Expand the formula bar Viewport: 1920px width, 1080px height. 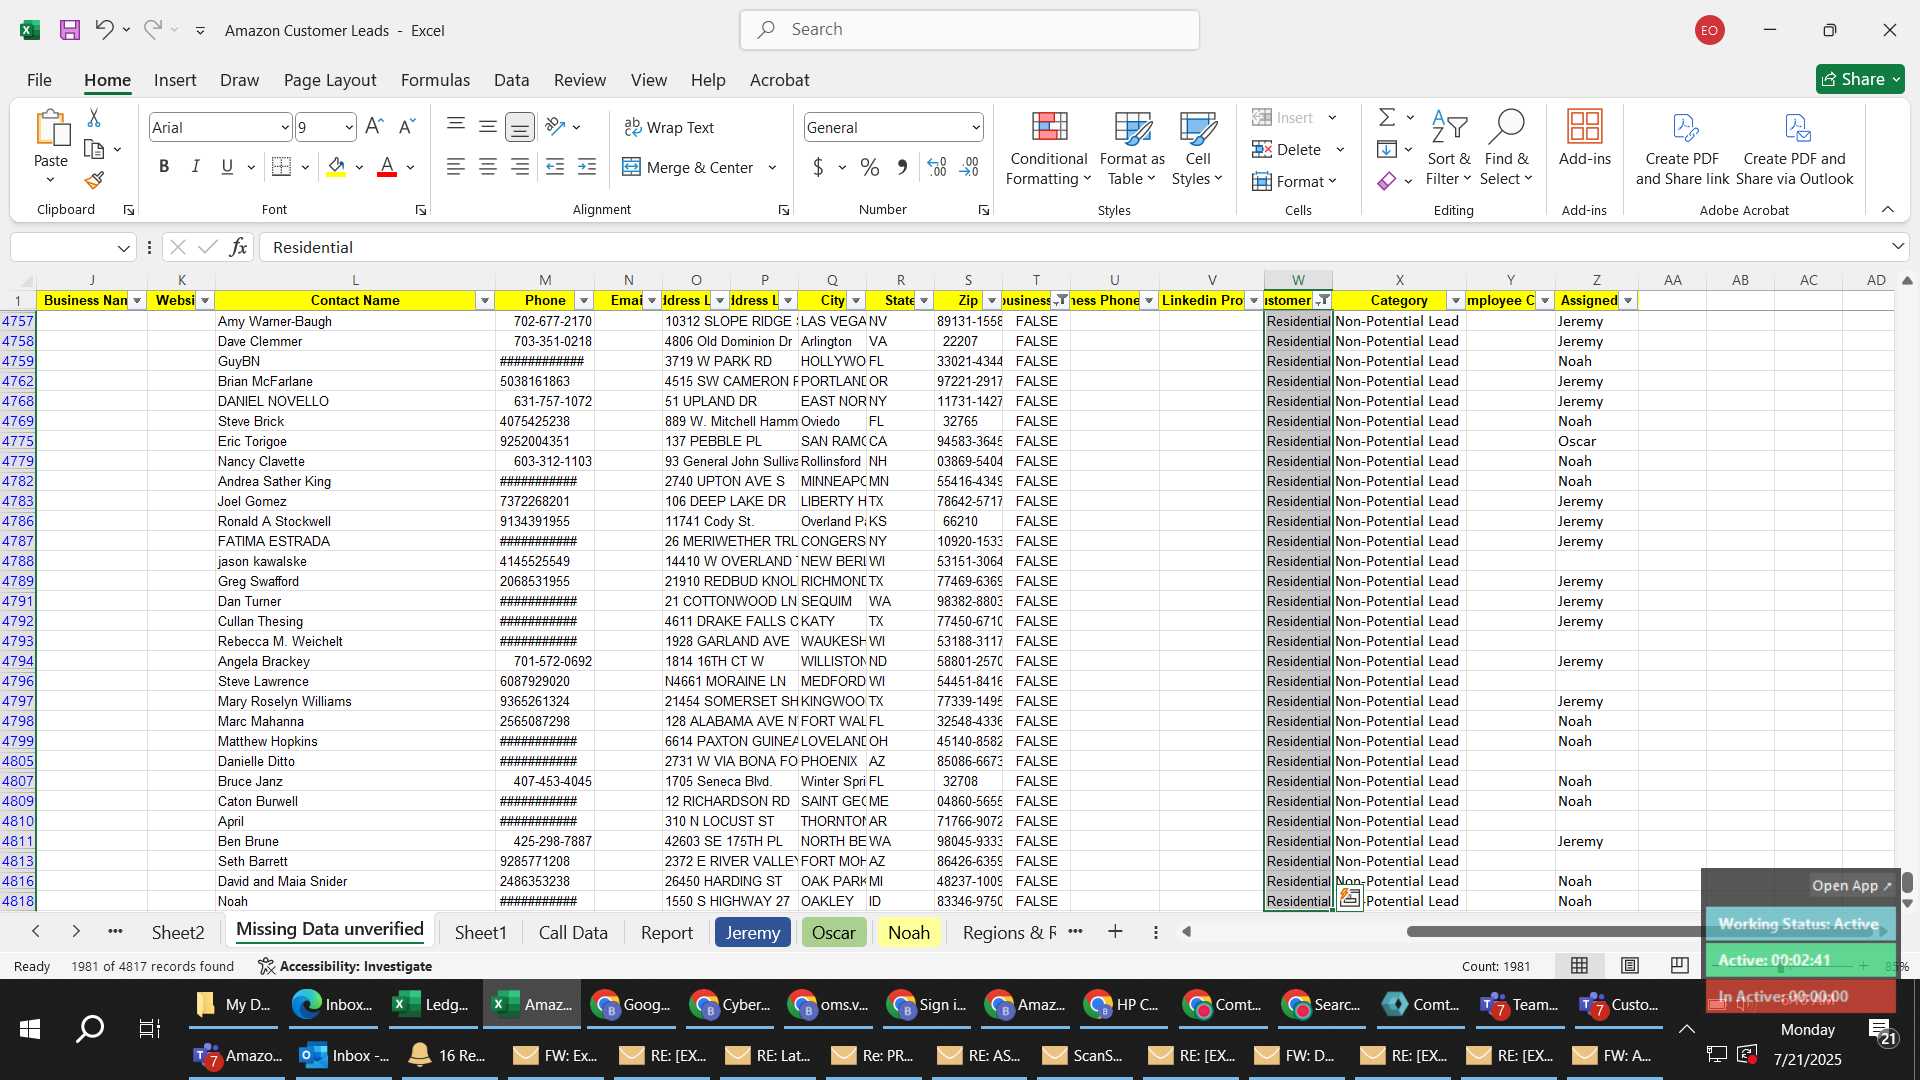(1897, 246)
